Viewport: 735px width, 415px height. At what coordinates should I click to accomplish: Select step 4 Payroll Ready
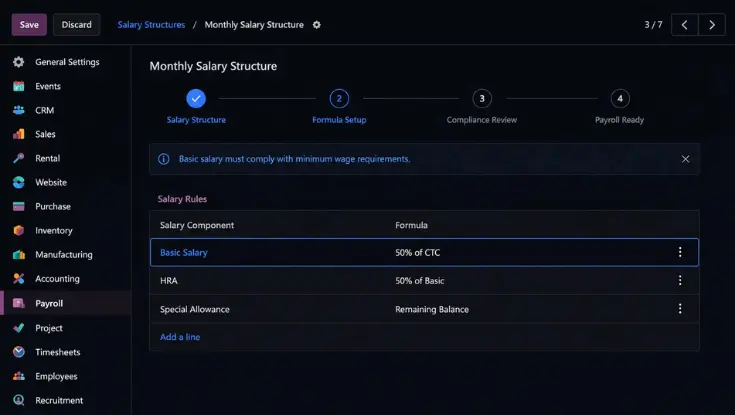620,98
